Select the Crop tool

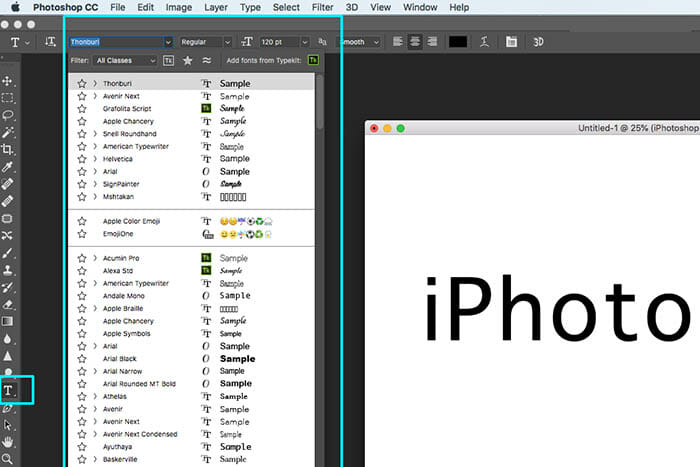point(7,149)
